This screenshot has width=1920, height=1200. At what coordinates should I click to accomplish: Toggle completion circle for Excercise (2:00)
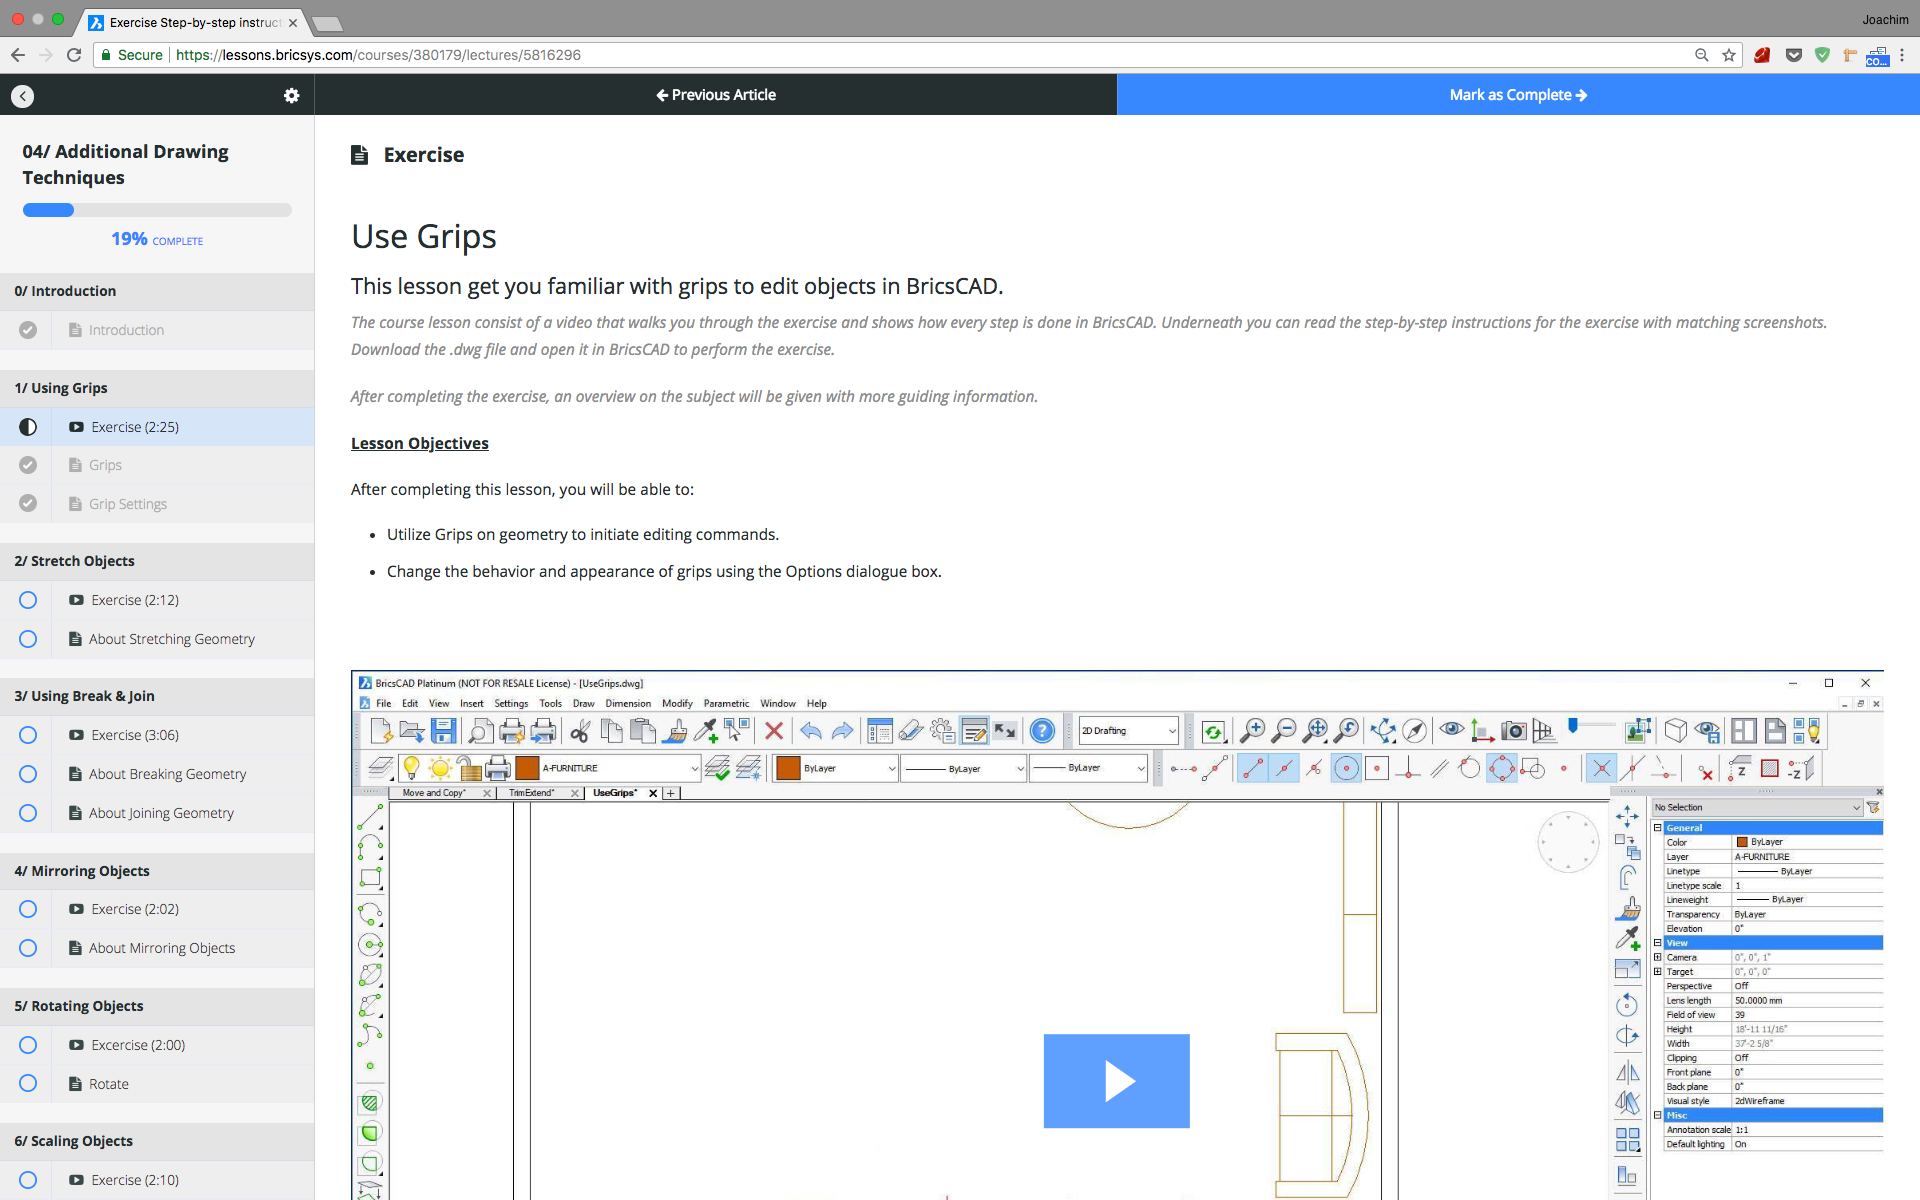coord(28,1045)
